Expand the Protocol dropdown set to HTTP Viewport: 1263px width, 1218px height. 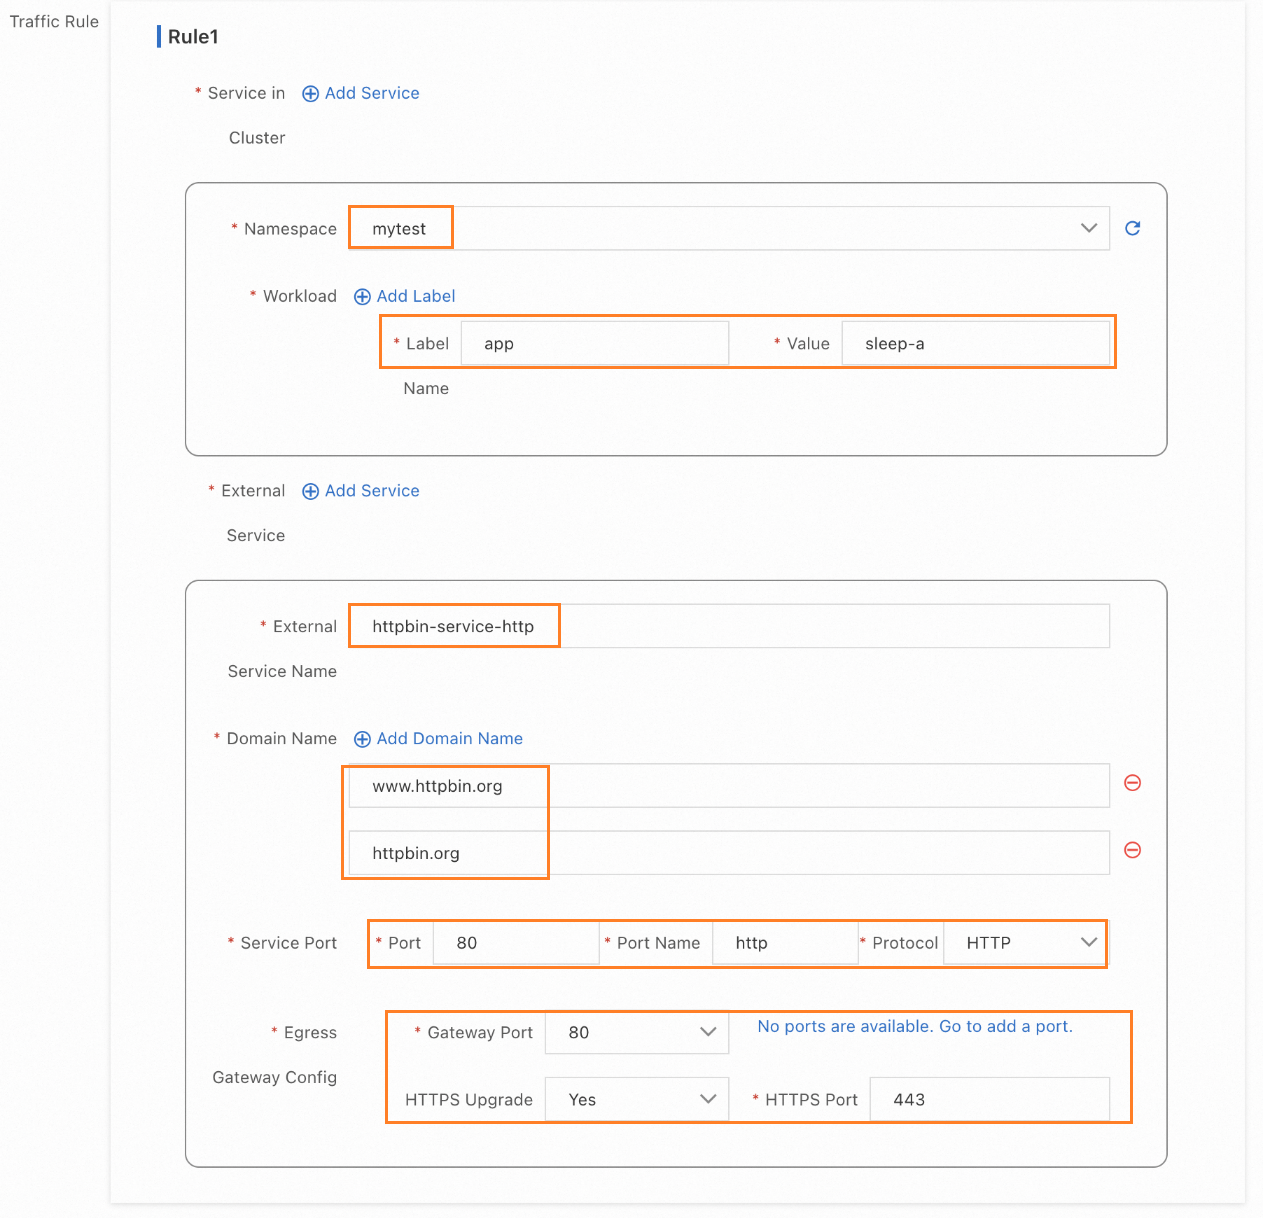[1024, 943]
